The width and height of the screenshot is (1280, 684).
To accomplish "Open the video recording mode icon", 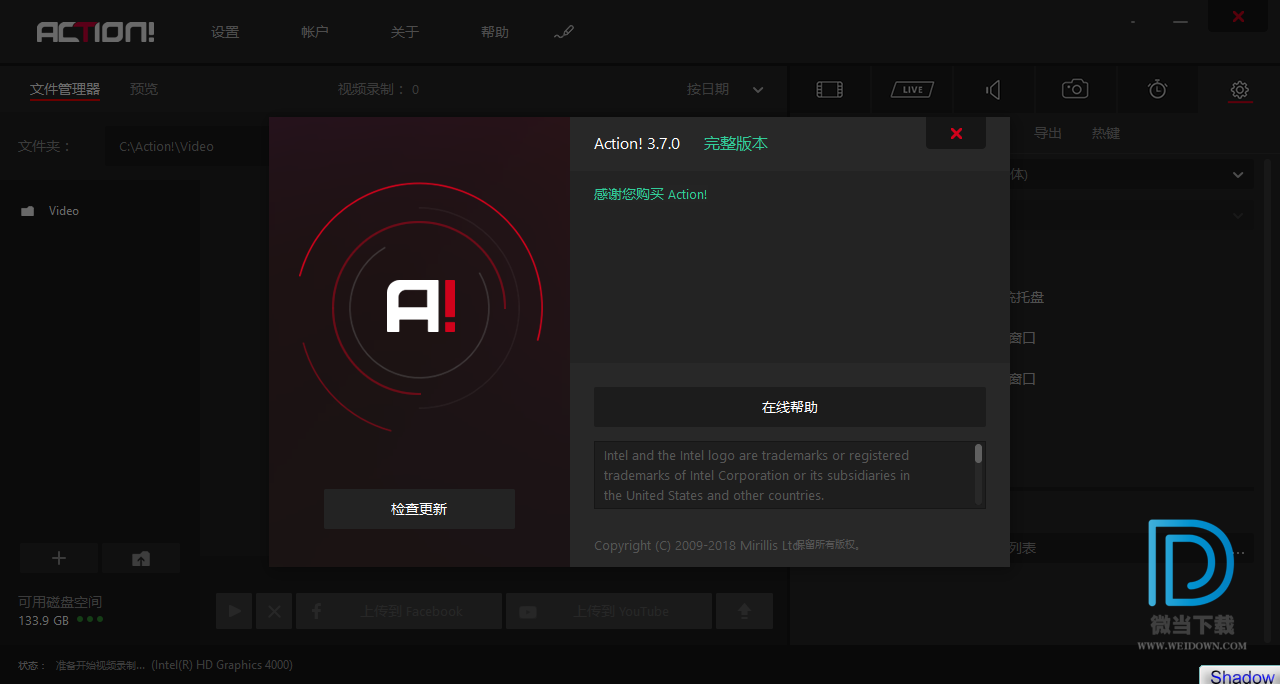I will tap(829, 90).
